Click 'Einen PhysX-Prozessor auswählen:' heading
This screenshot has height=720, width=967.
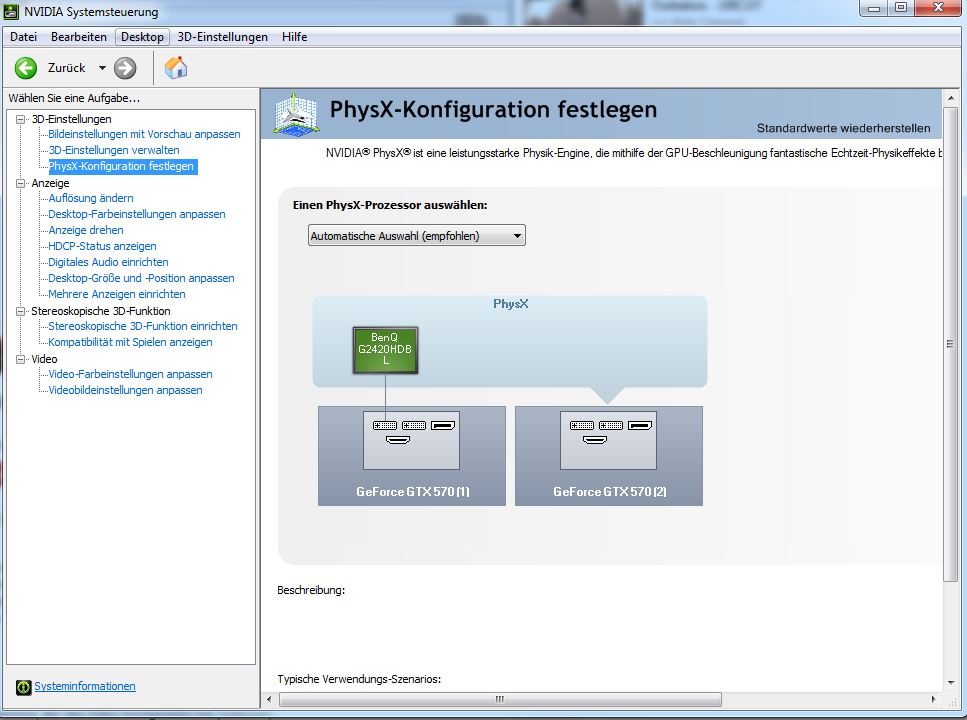pyautogui.click(x=390, y=205)
